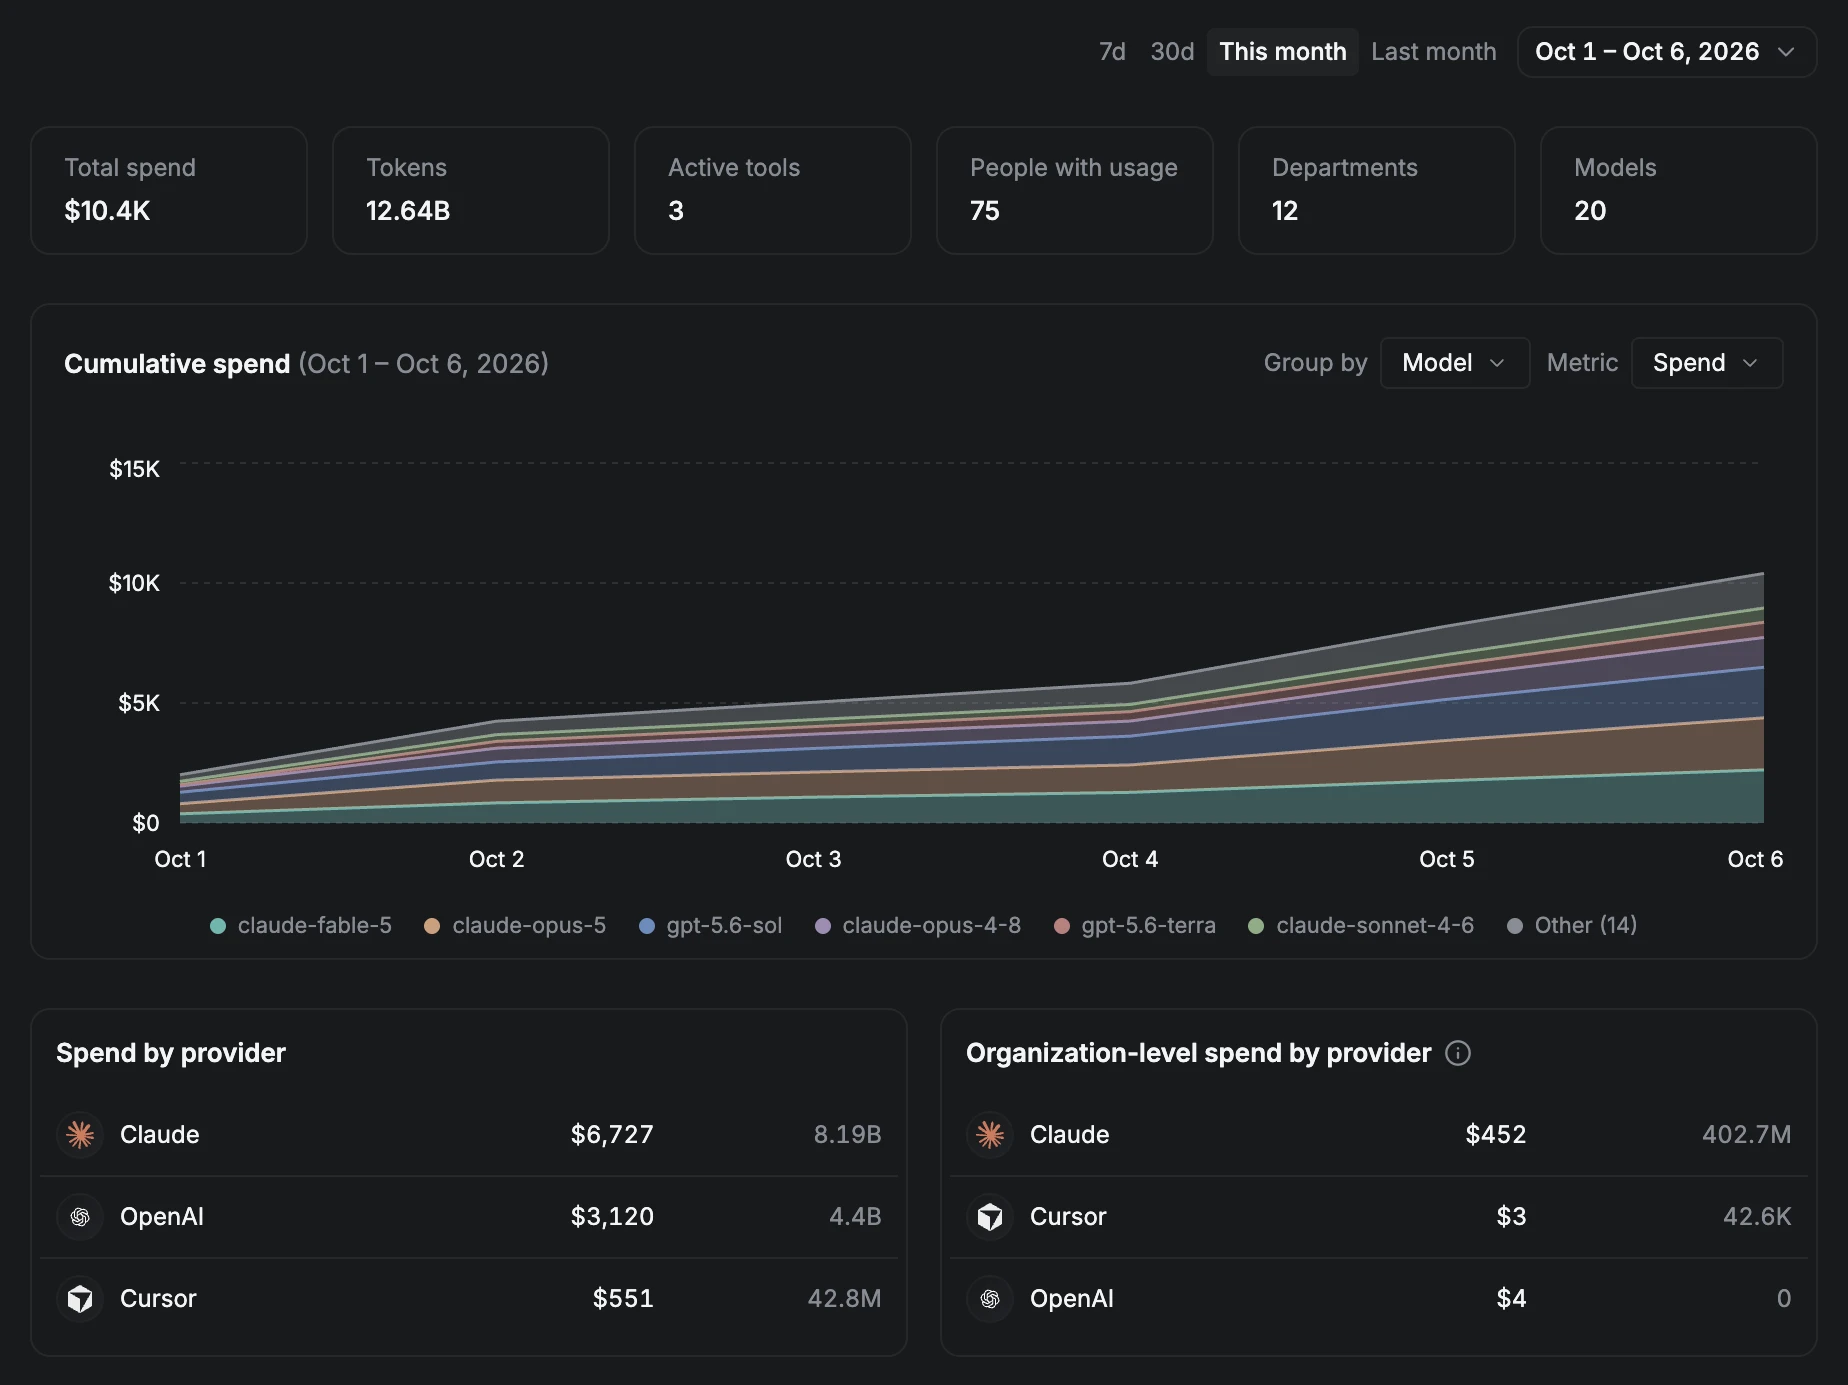This screenshot has width=1848, height=1385.
Task: Open the Metric Spend dropdown
Action: click(x=1706, y=363)
